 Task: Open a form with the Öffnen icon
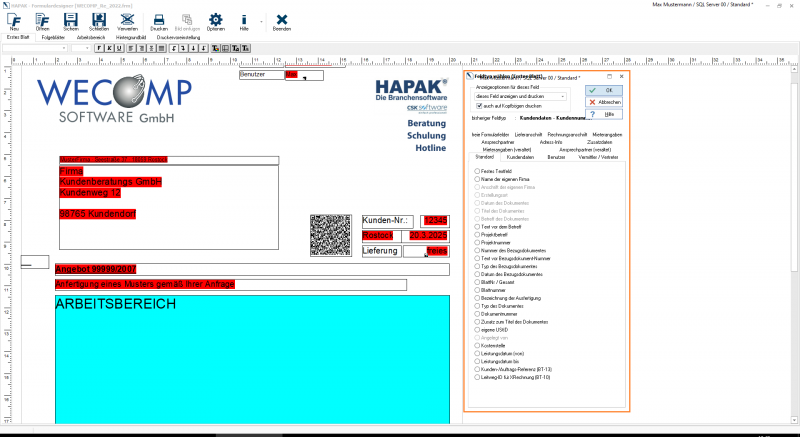[43, 21]
